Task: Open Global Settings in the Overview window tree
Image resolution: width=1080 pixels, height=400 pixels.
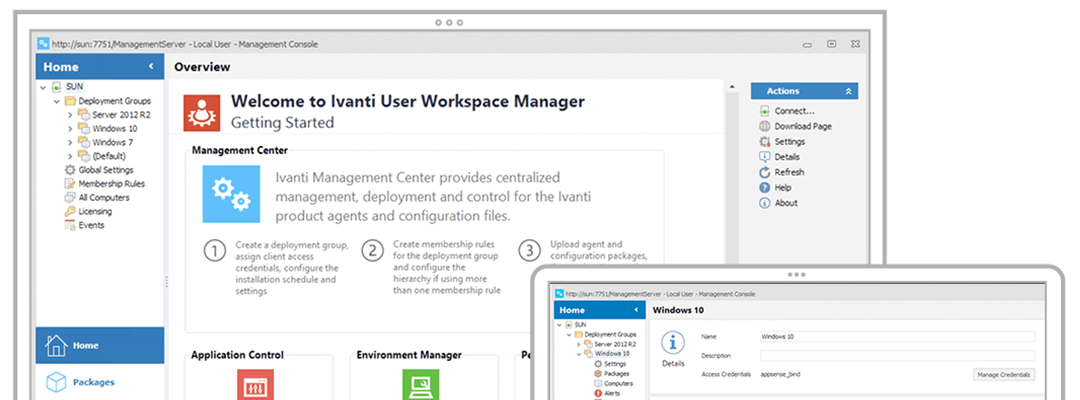Action: [x=98, y=169]
